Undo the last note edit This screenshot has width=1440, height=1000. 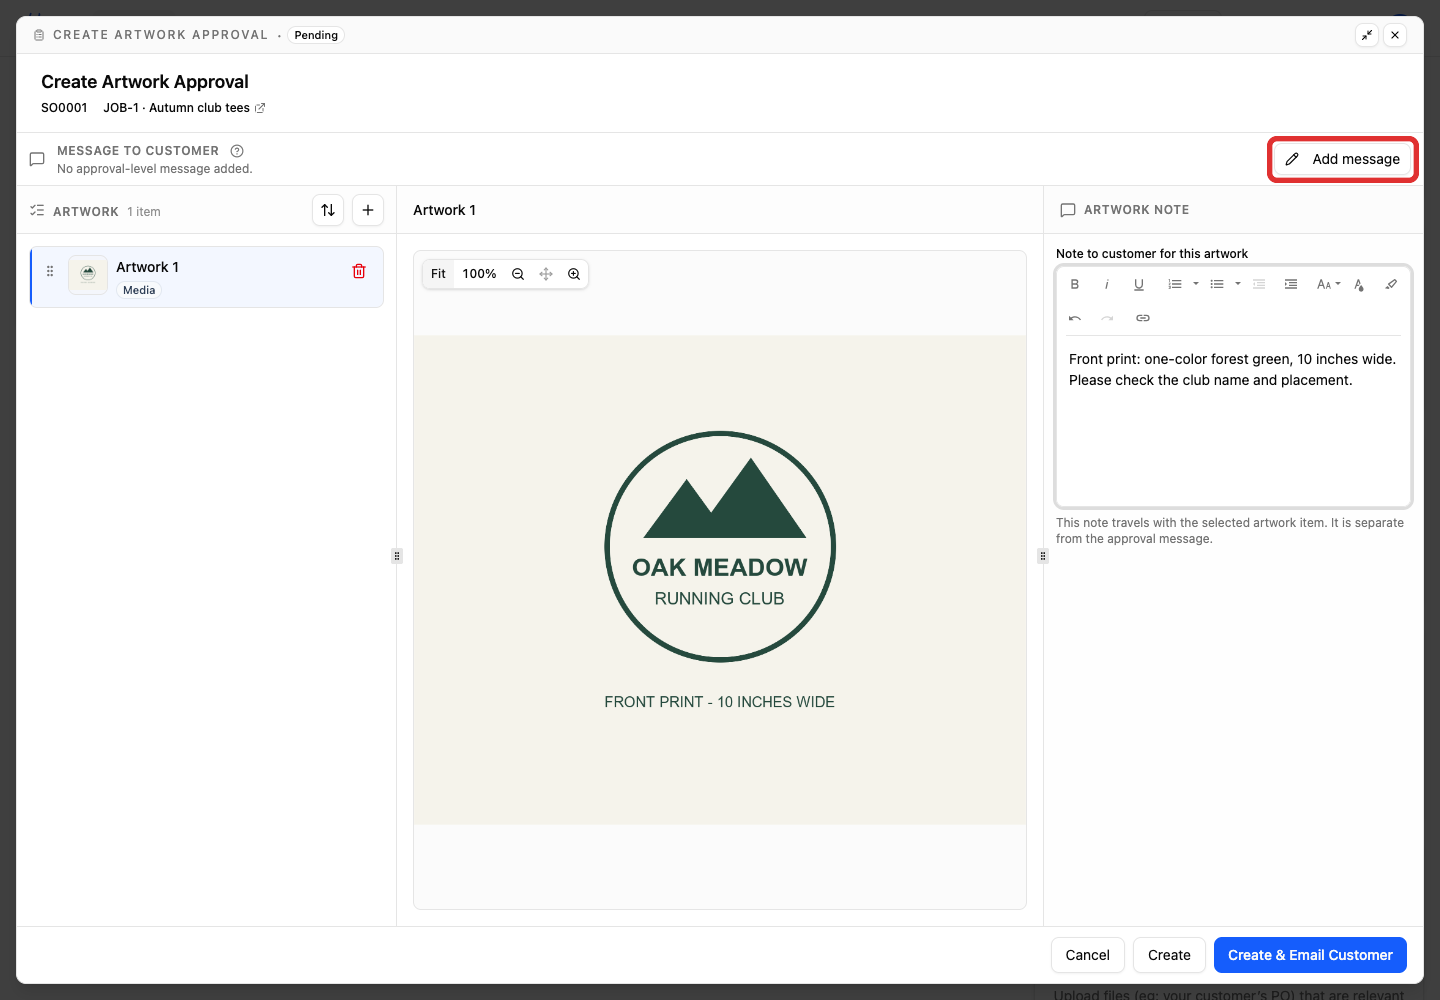(x=1075, y=318)
